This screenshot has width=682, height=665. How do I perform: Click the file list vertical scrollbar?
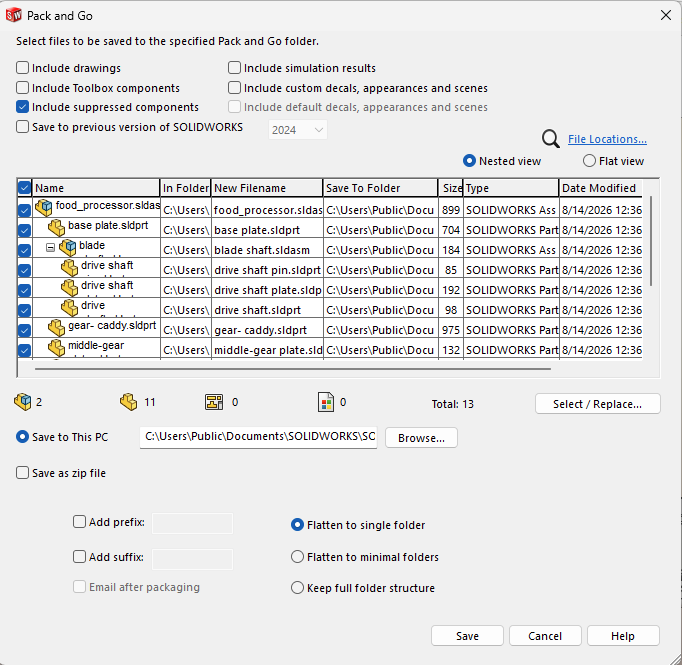[x=651, y=241]
